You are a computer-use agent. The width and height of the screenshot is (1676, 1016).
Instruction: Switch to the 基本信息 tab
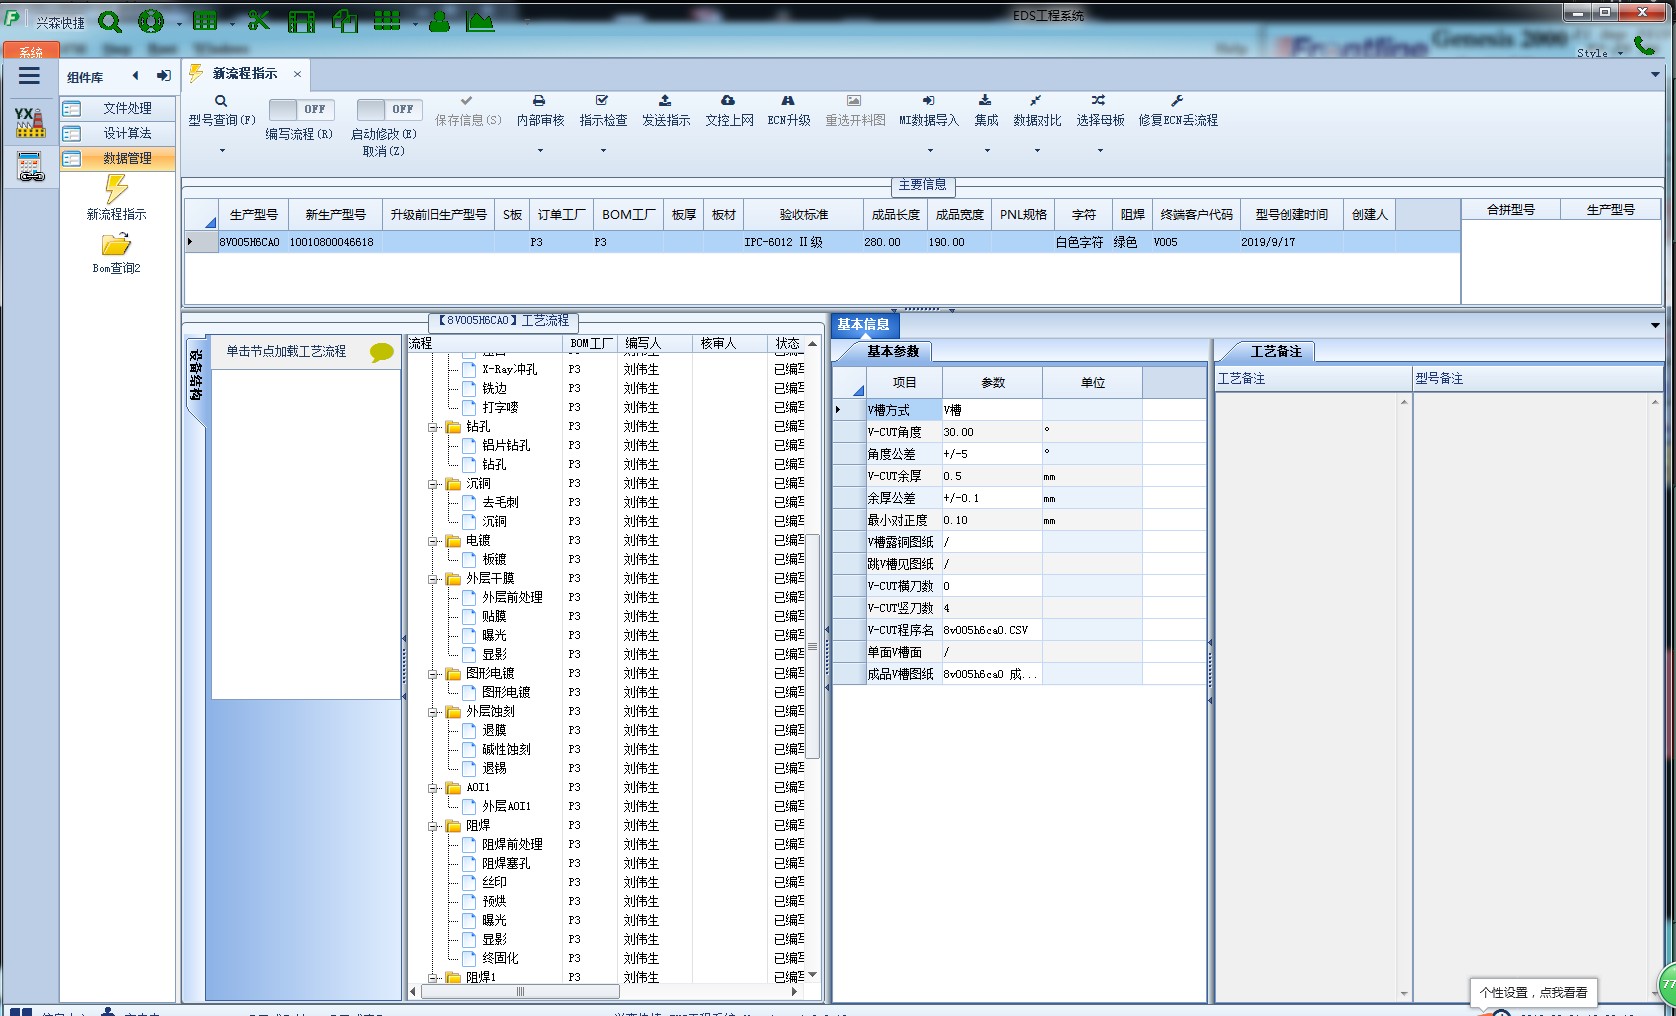tap(864, 324)
